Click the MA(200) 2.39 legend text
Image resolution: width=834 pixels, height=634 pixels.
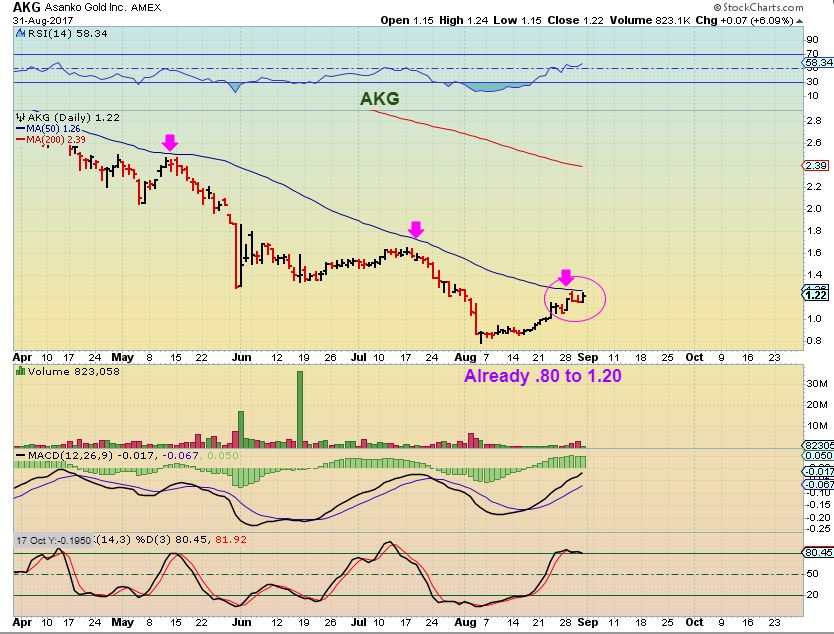pyautogui.click(x=56, y=140)
